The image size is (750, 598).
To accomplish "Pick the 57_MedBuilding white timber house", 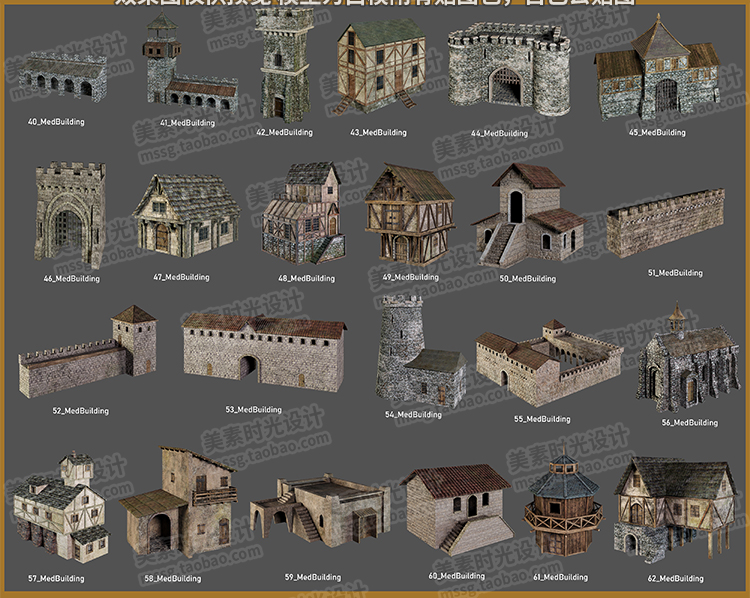I will tap(61, 507).
